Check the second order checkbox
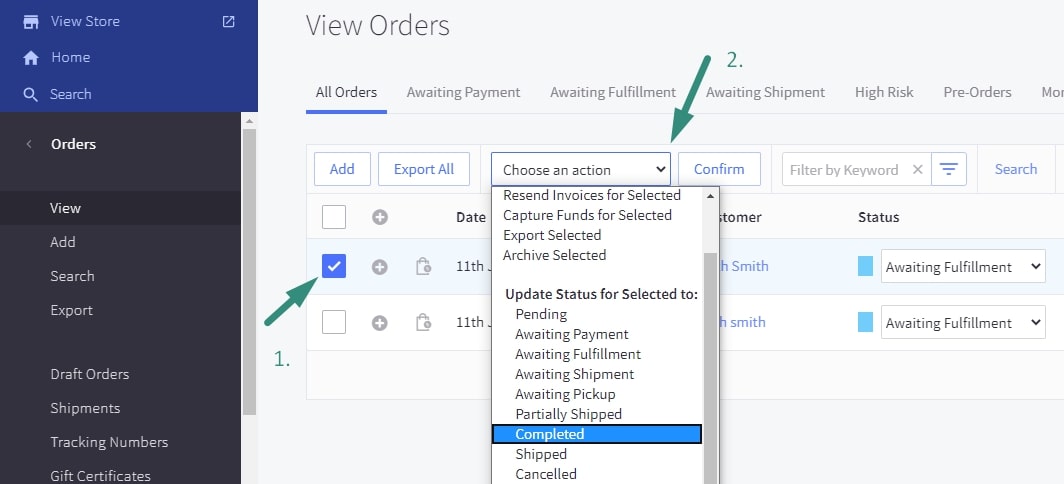This screenshot has width=1064, height=484. point(334,322)
